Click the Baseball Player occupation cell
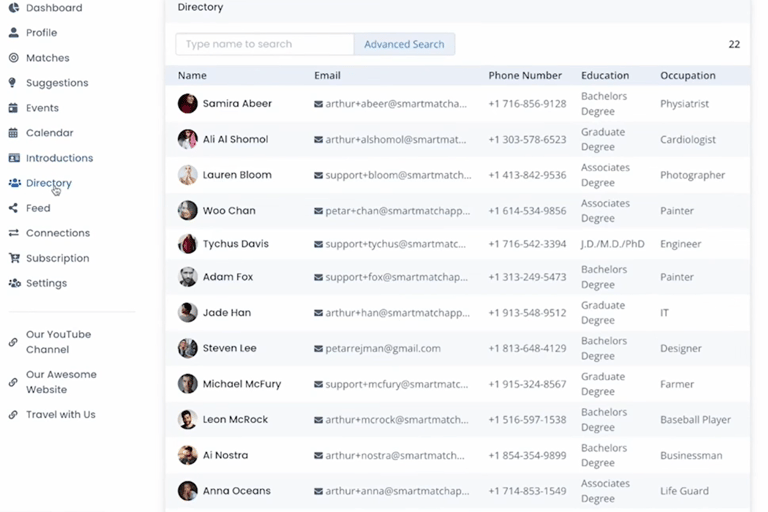Viewport: 768px width, 512px height. (x=695, y=420)
